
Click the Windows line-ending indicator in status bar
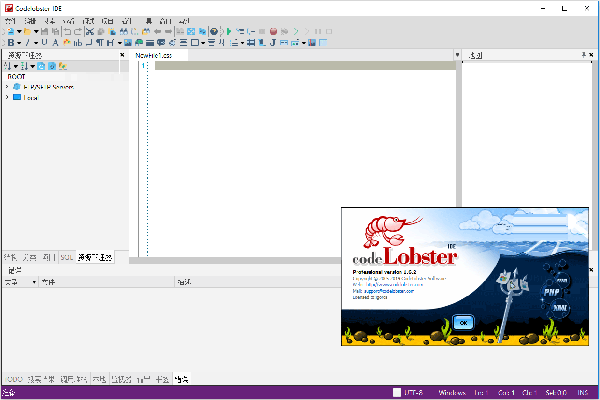click(452, 393)
